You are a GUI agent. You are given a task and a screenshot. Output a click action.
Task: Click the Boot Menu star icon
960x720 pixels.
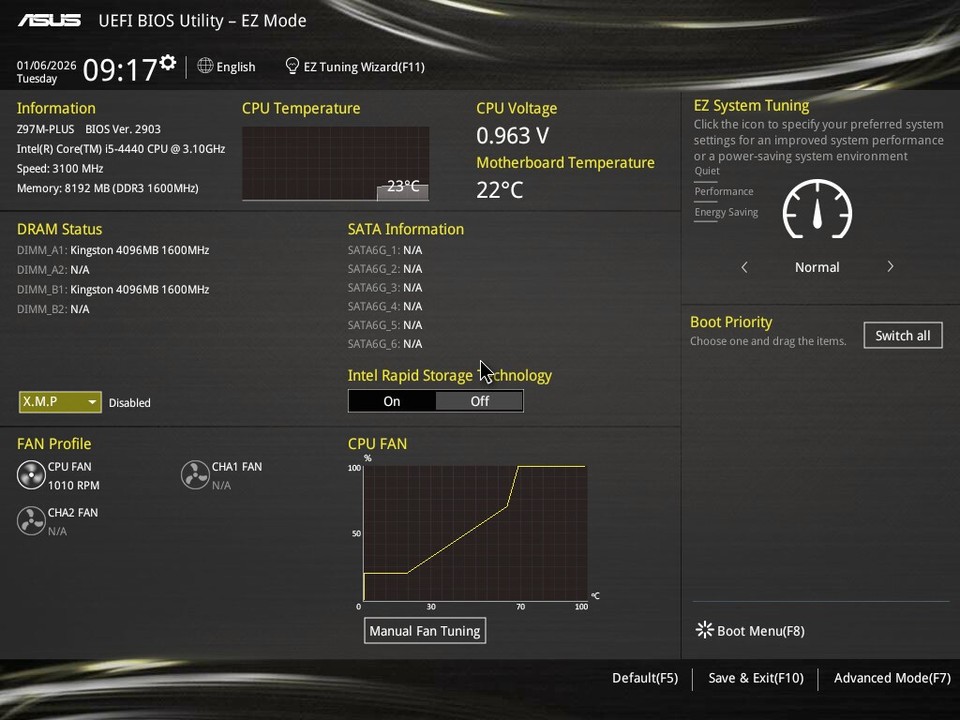[705, 630]
